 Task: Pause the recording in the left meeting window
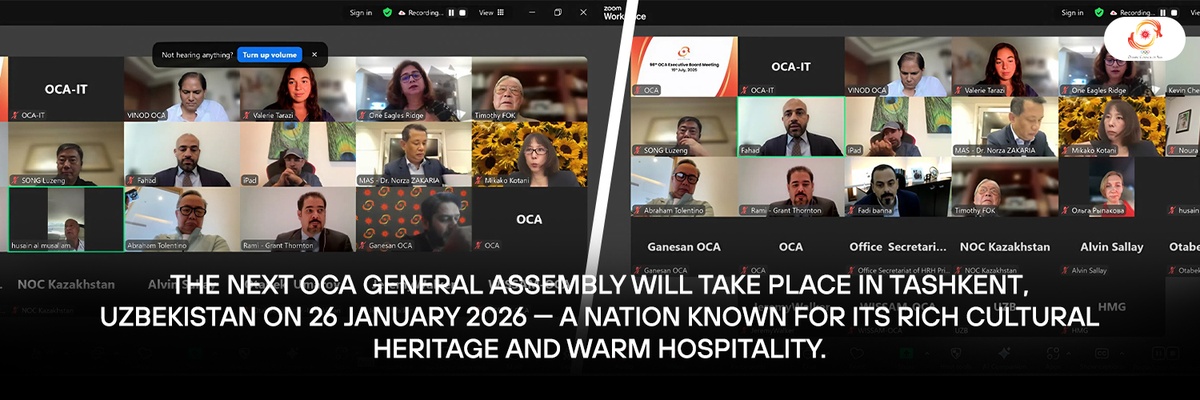tap(451, 13)
